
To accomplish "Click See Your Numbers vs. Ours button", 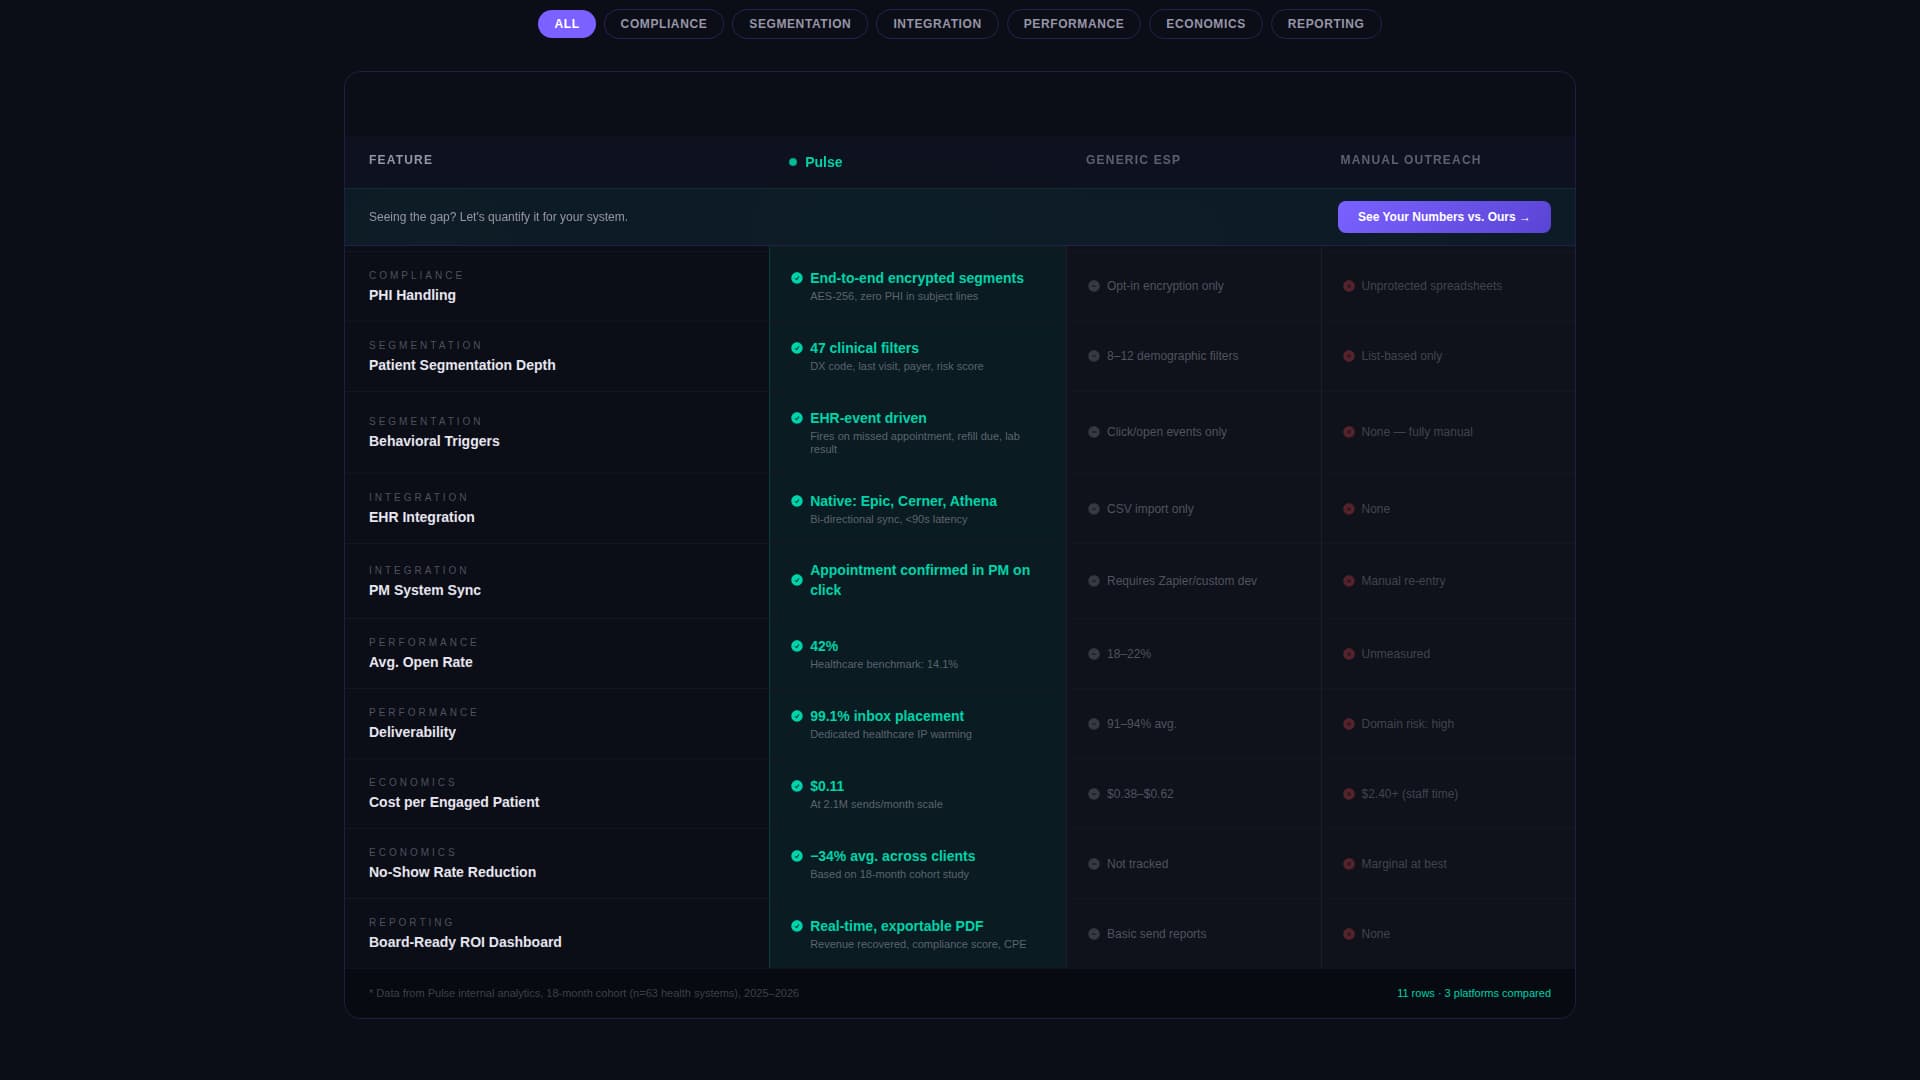I will [1444, 217].
